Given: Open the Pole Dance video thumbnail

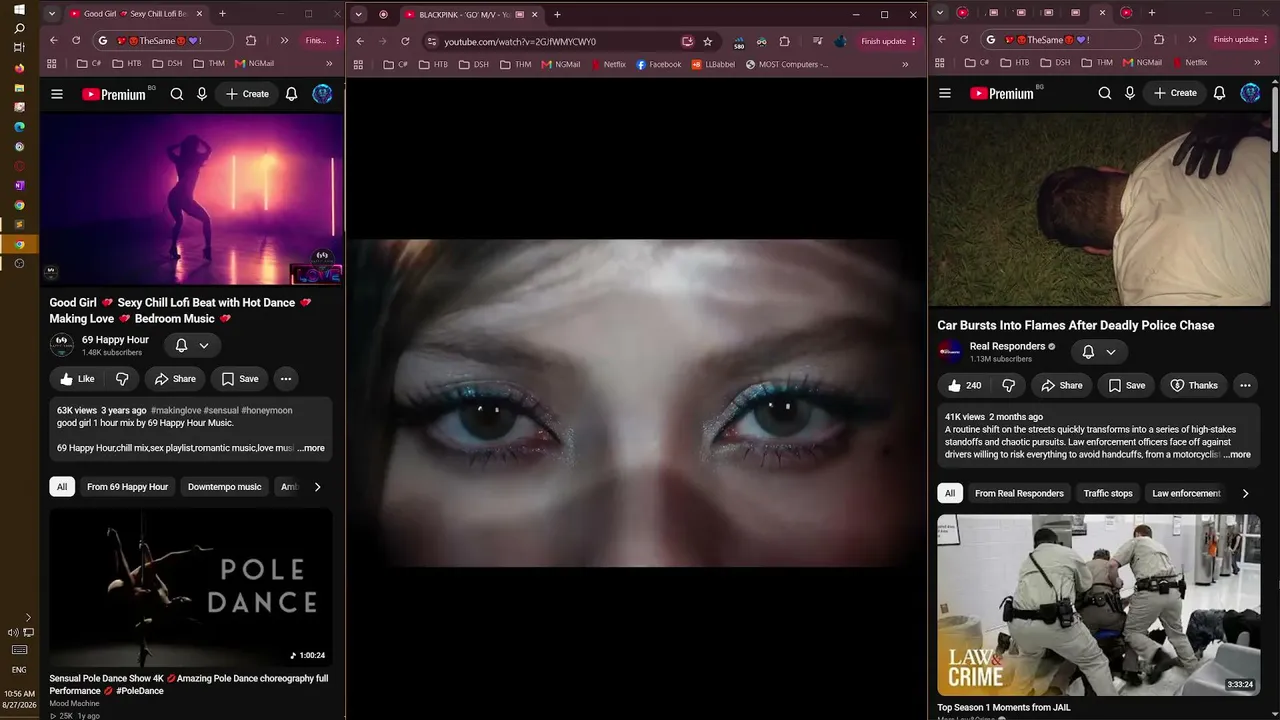Looking at the screenshot, I should pos(191,588).
